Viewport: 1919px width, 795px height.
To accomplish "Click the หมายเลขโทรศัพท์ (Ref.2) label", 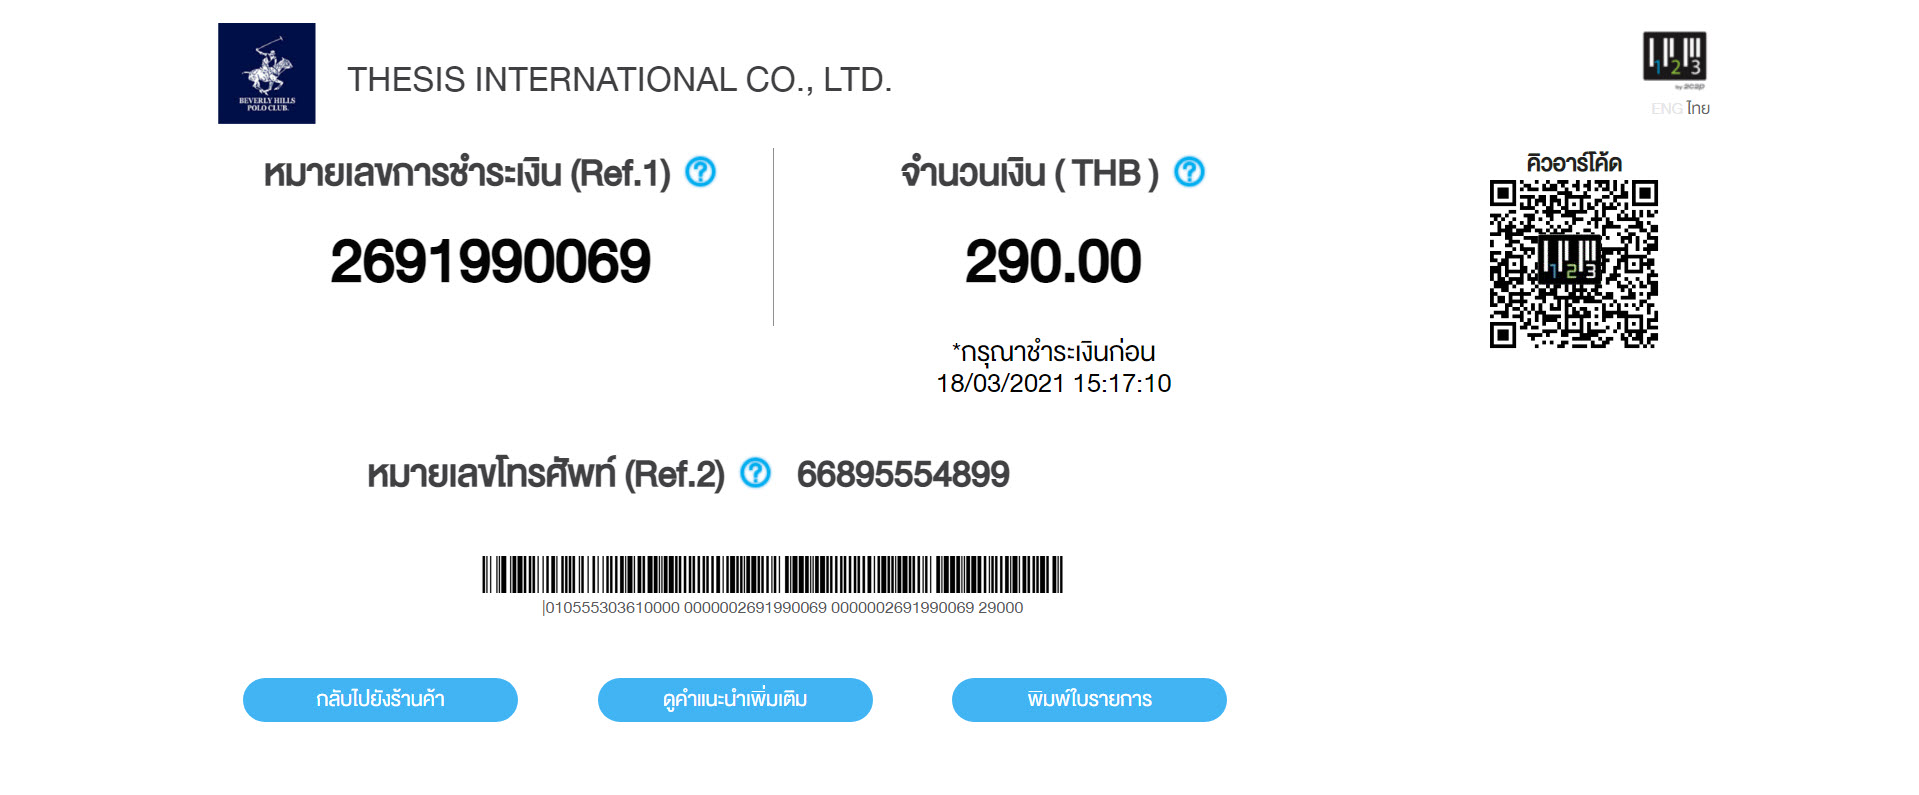I will click(x=546, y=474).
